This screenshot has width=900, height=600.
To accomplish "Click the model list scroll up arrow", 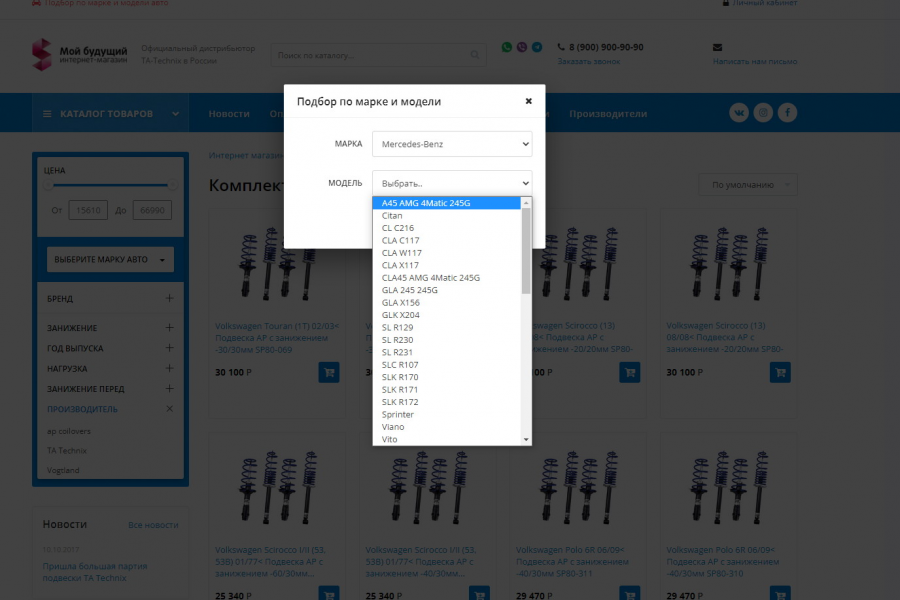I will click(526, 203).
